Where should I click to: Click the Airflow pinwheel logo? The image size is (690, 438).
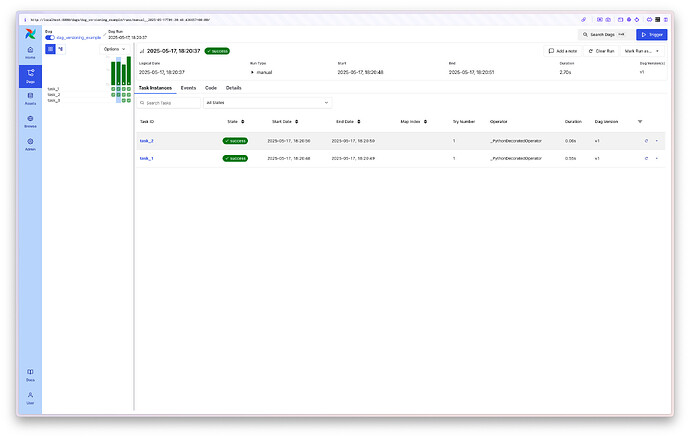(30, 33)
